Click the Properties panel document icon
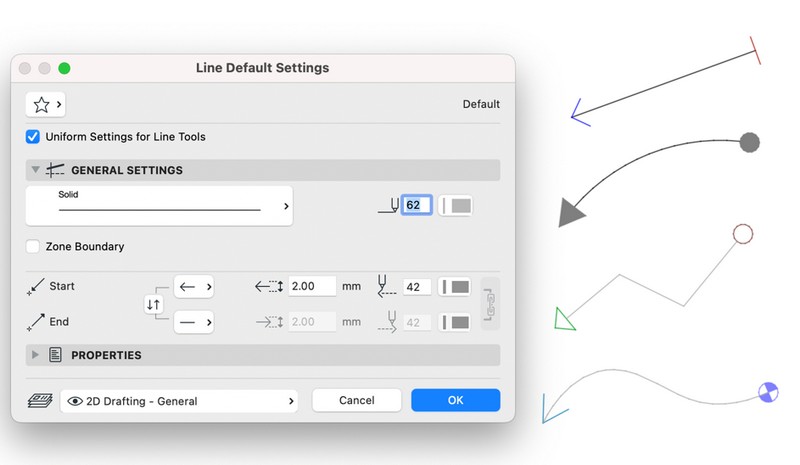This screenshot has width=800, height=465. click(56, 355)
